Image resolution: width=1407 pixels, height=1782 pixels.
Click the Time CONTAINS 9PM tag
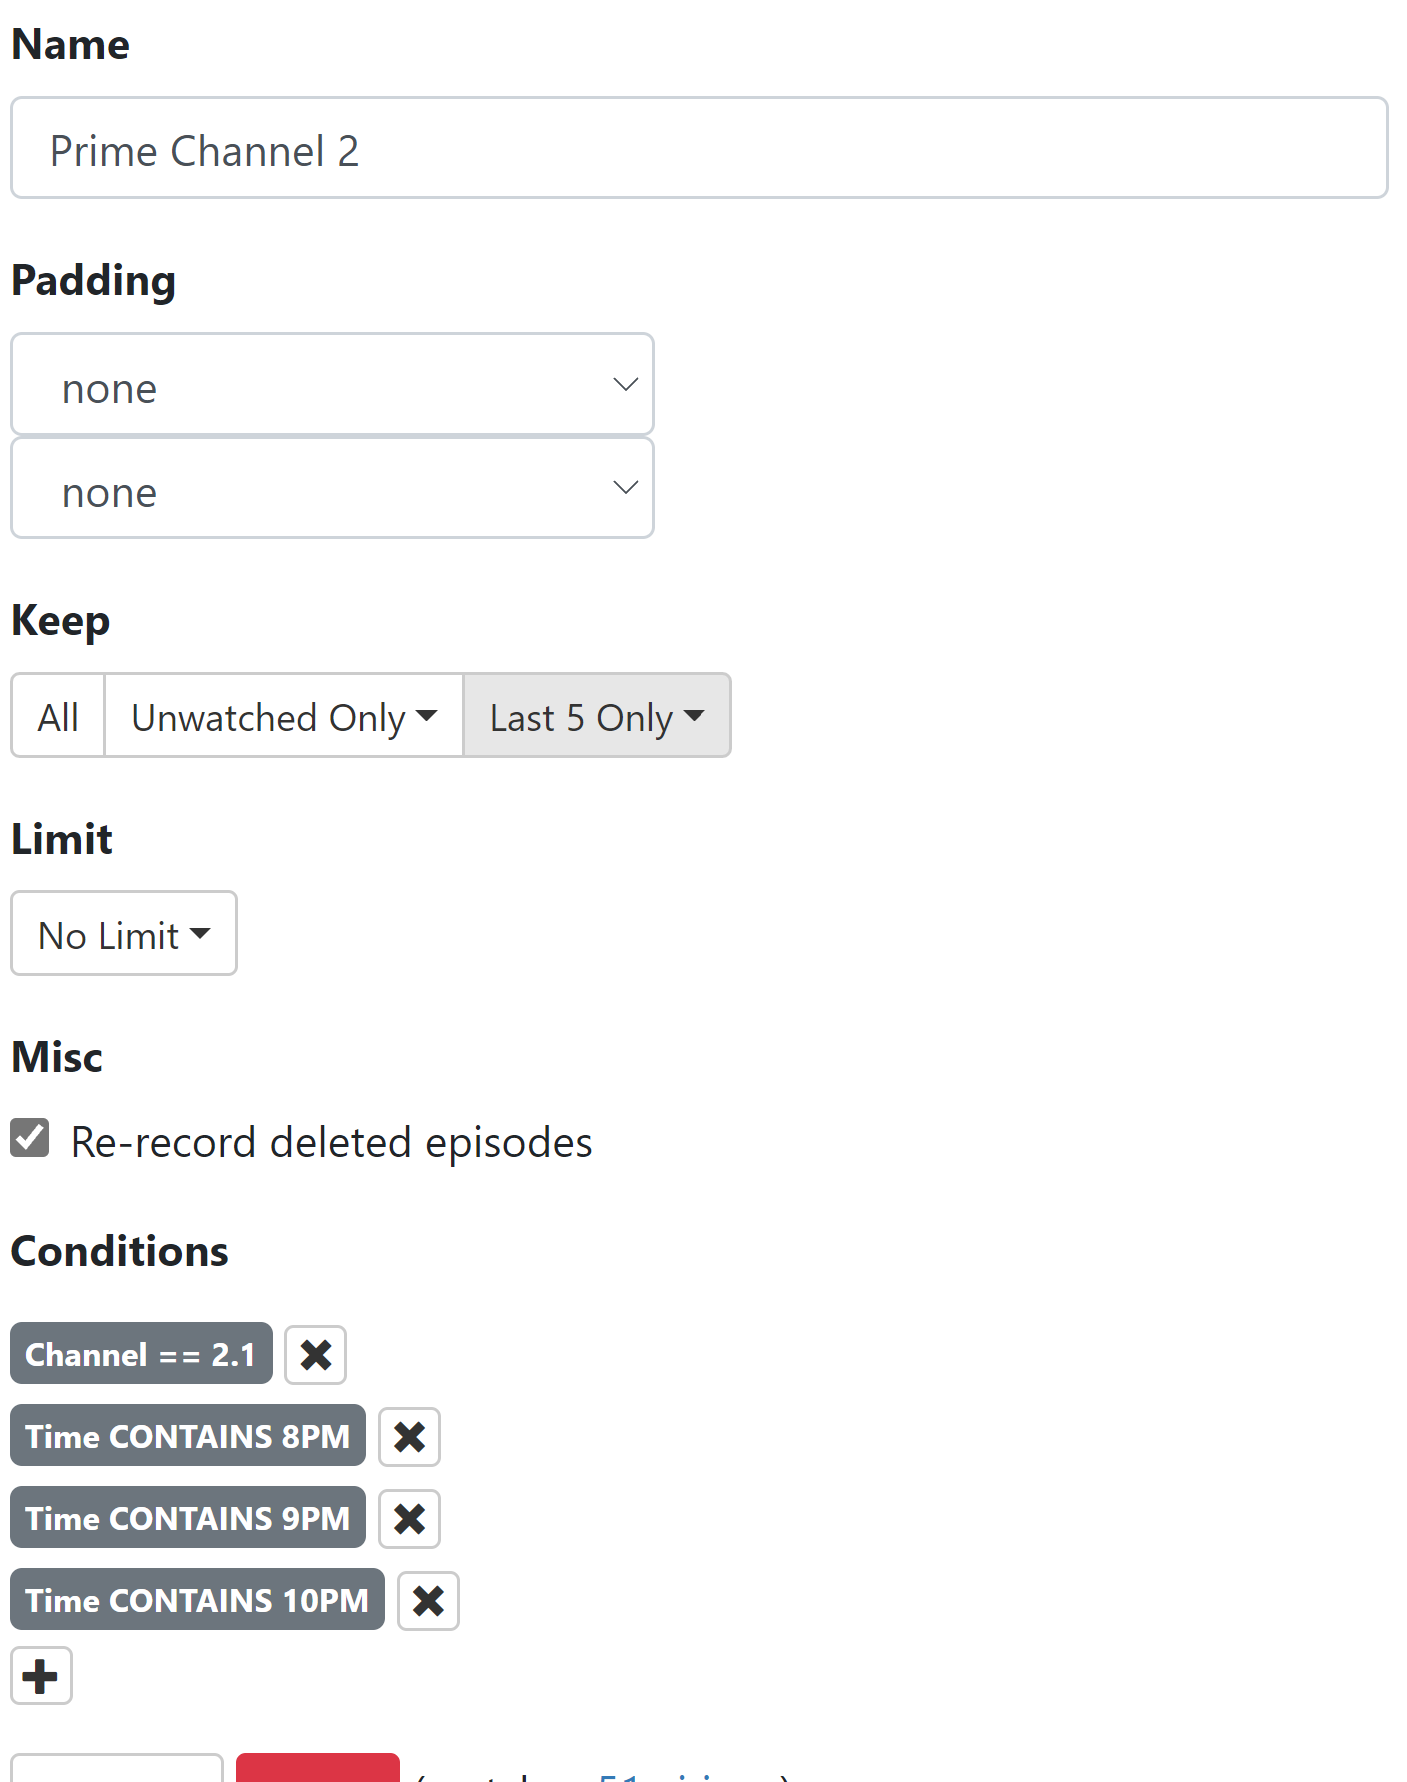click(x=188, y=1518)
